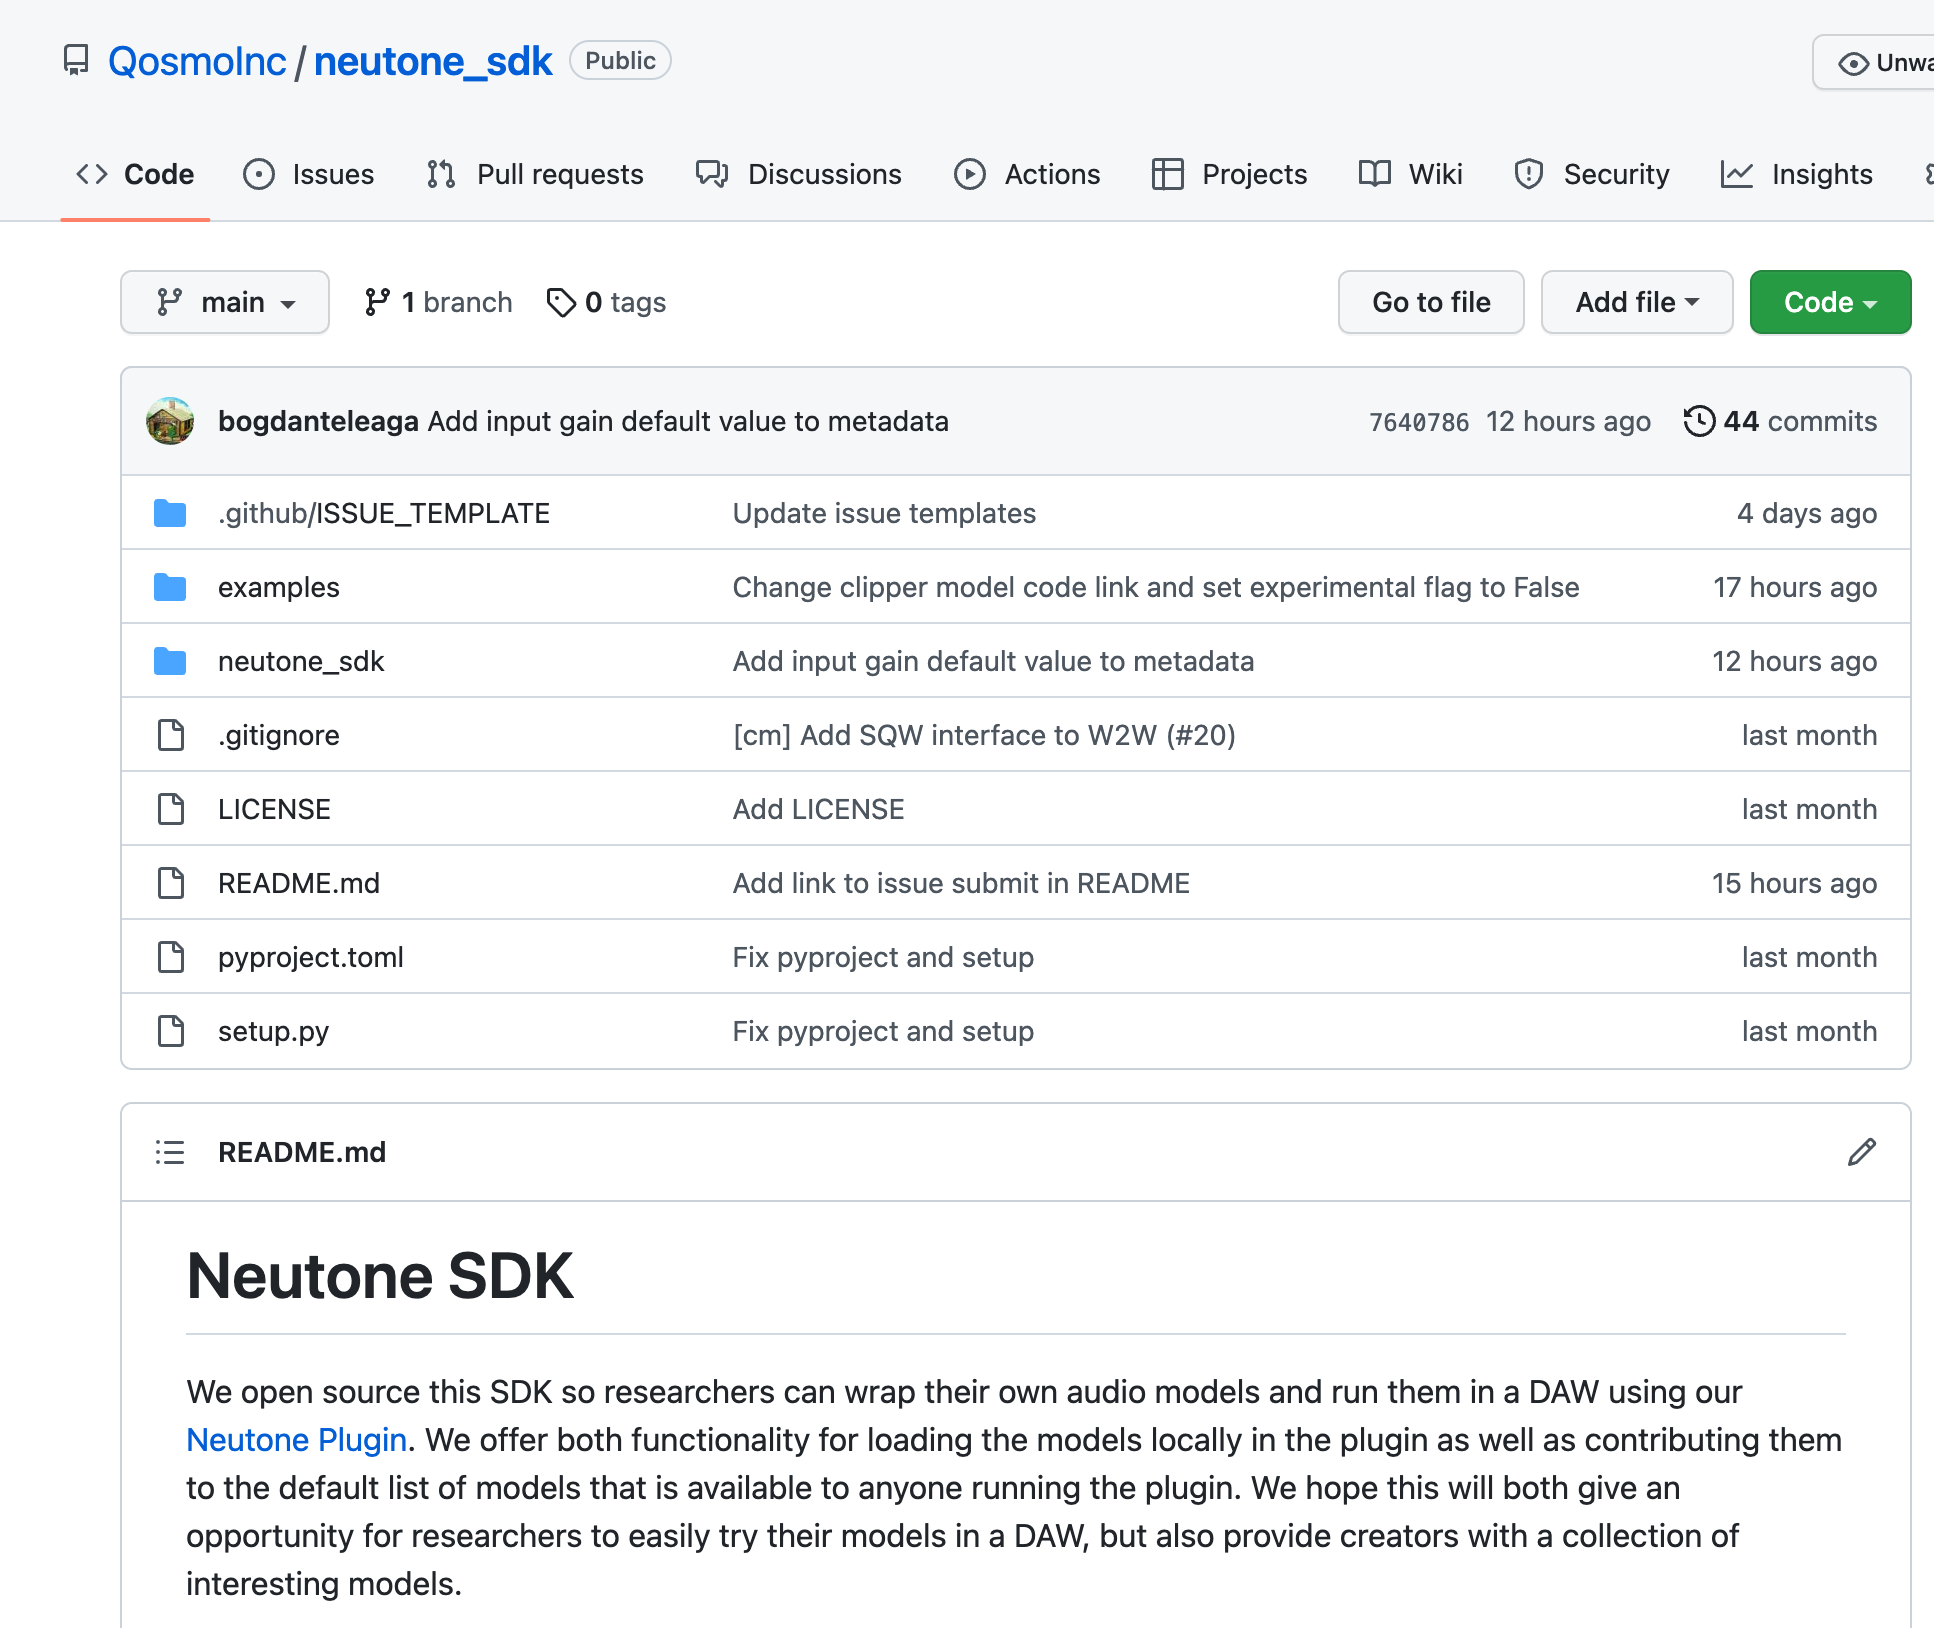Click the Go to file button
Image resolution: width=1934 pixels, height=1628 pixels.
(x=1430, y=301)
